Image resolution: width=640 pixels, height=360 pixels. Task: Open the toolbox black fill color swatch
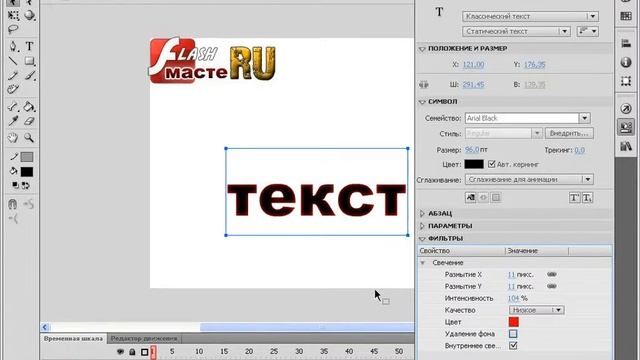click(27, 172)
